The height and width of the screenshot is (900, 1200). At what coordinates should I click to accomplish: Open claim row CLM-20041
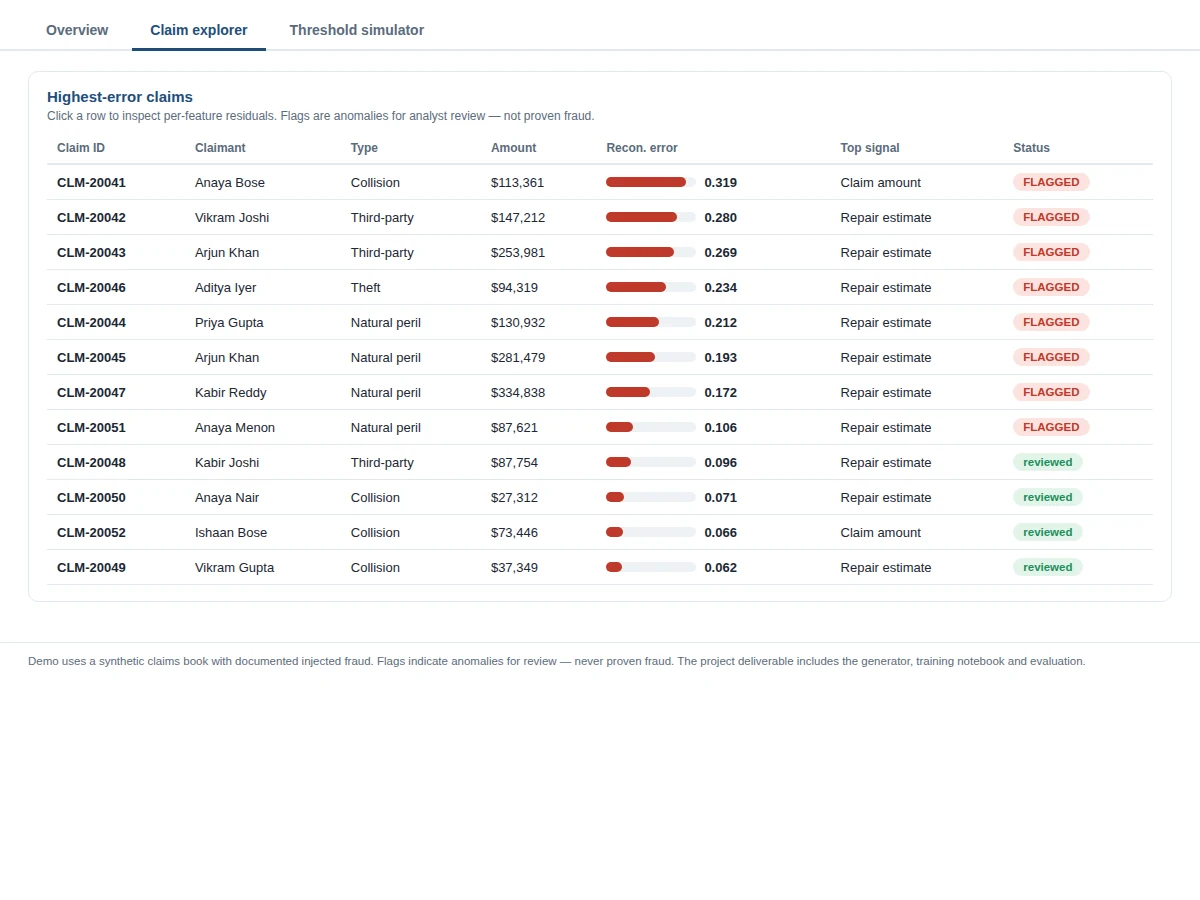[x=600, y=182]
